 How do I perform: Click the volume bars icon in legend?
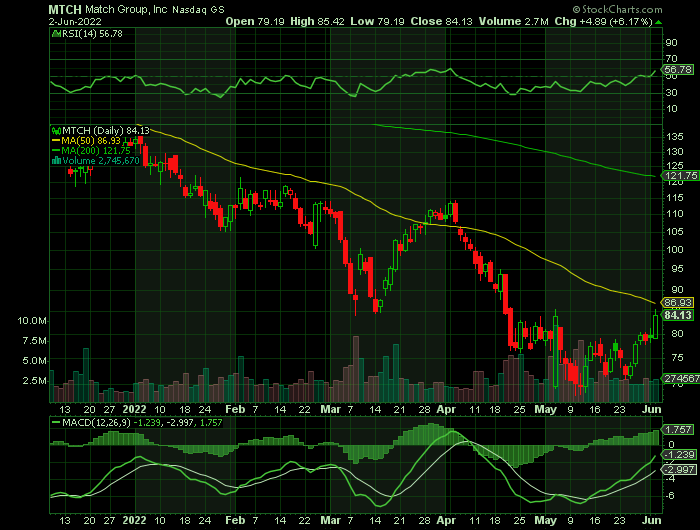point(56,161)
